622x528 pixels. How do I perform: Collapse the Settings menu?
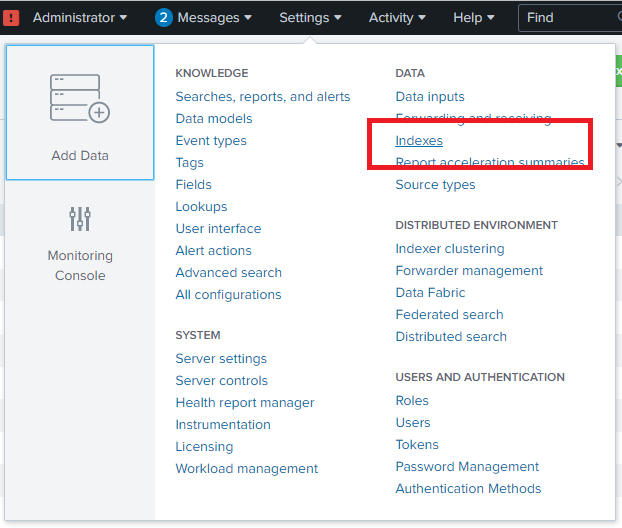[310, 17]
